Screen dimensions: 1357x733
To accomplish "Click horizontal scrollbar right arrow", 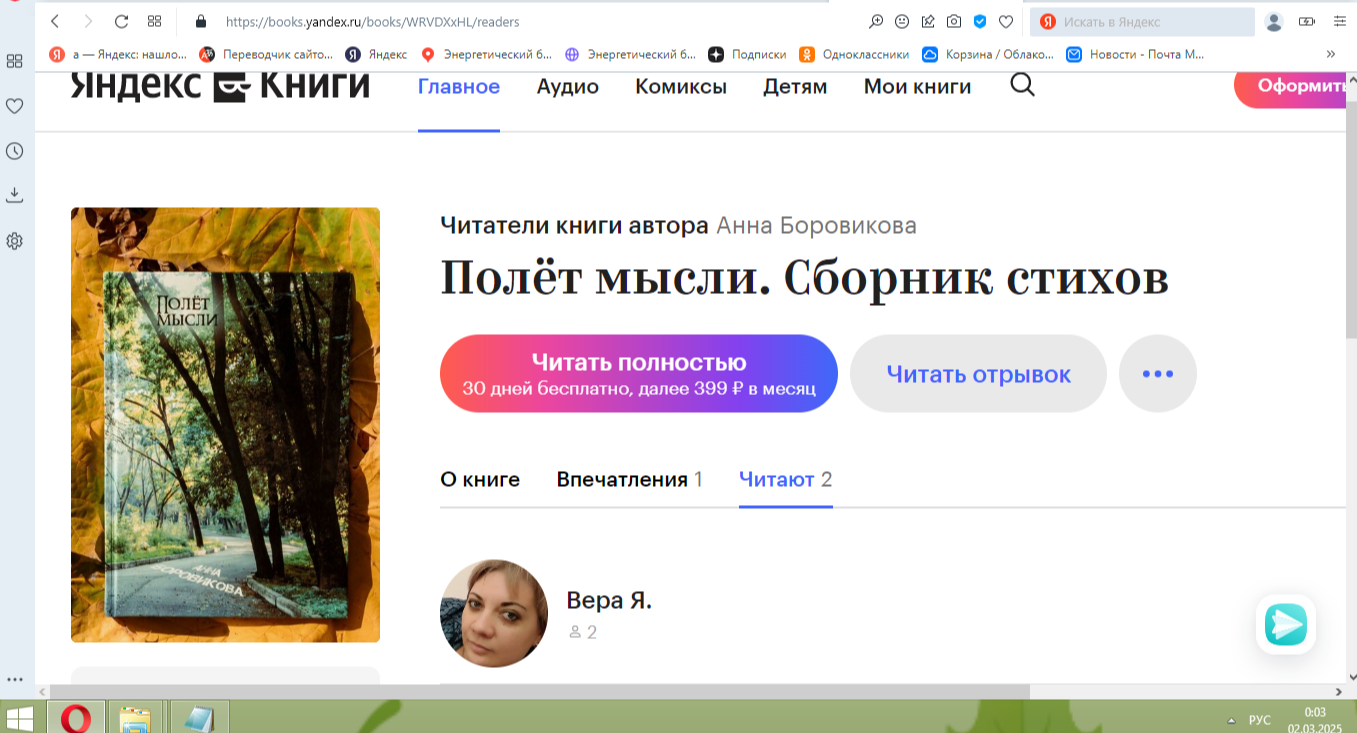I will tap(1339, 691).
